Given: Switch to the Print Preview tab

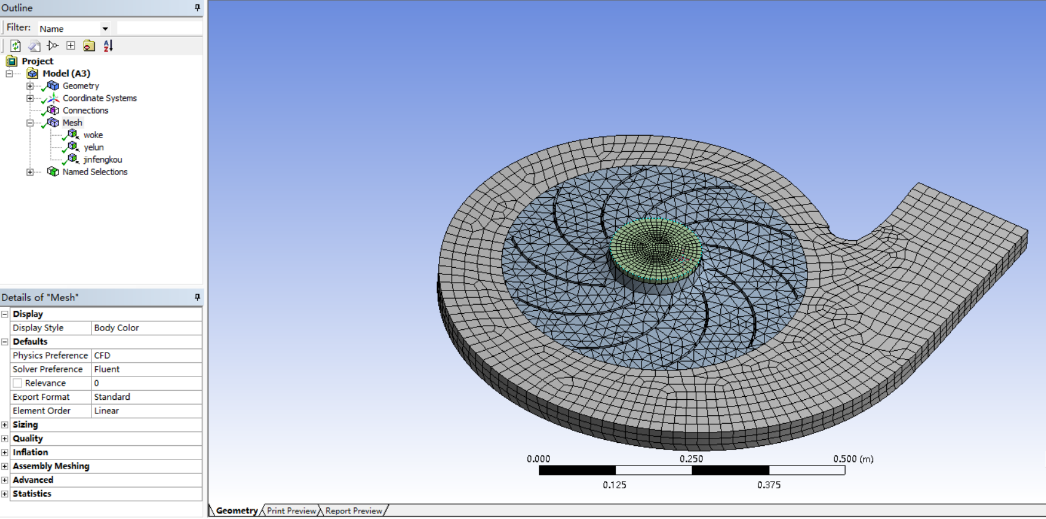Looking at the screenshot, I should pyautogui.click(x=291, y=511).
